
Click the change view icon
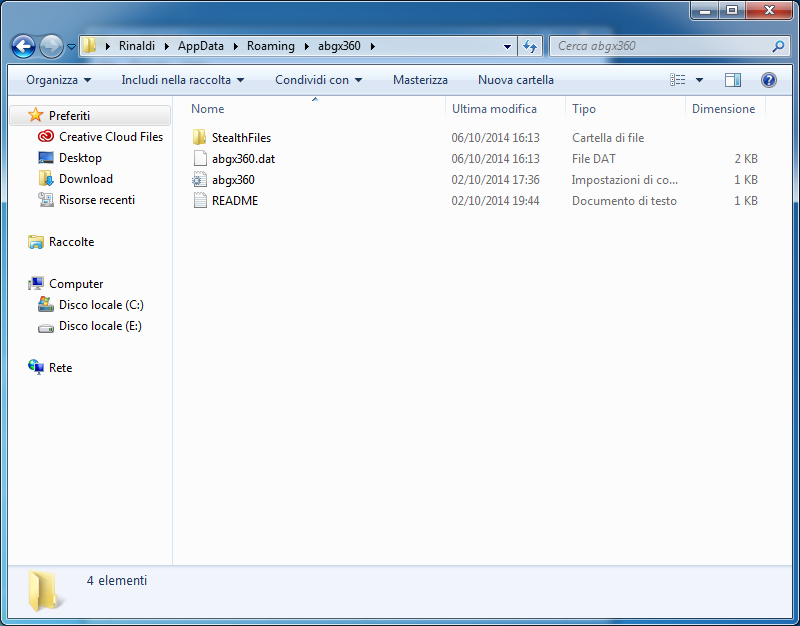[x=678, y=80]
